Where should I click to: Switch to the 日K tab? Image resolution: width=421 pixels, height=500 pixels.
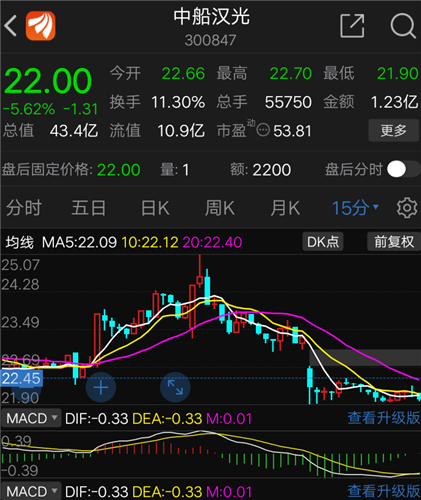click(x=155, y=208)
